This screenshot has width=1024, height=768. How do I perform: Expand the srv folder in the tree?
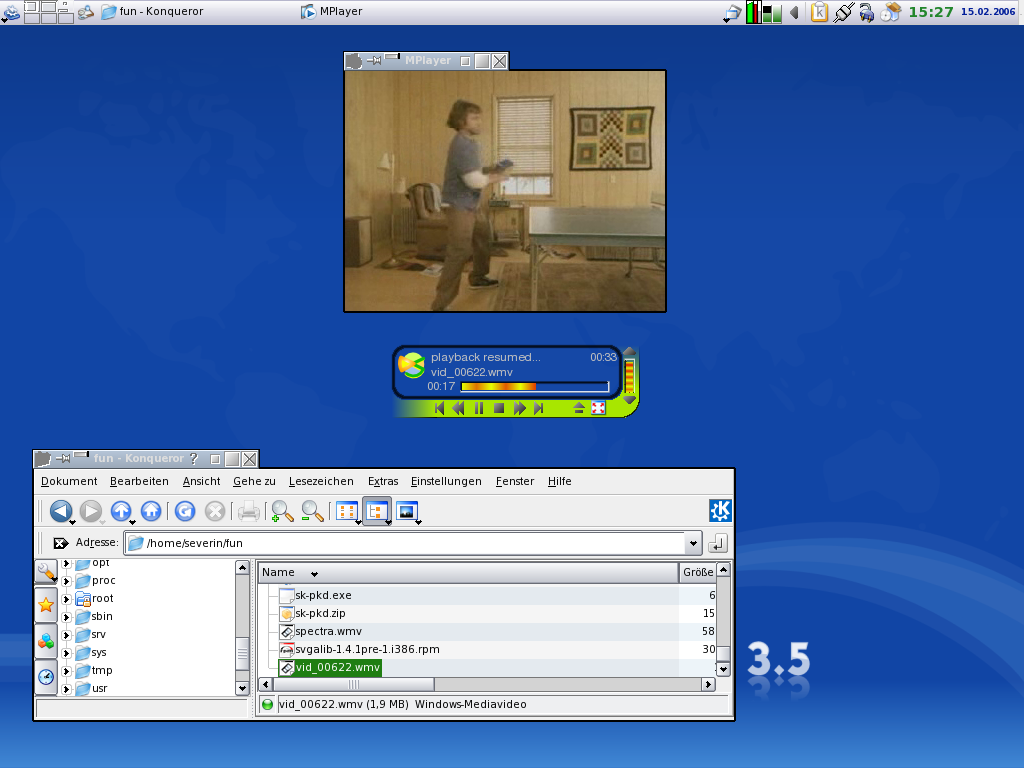(66, 635)
